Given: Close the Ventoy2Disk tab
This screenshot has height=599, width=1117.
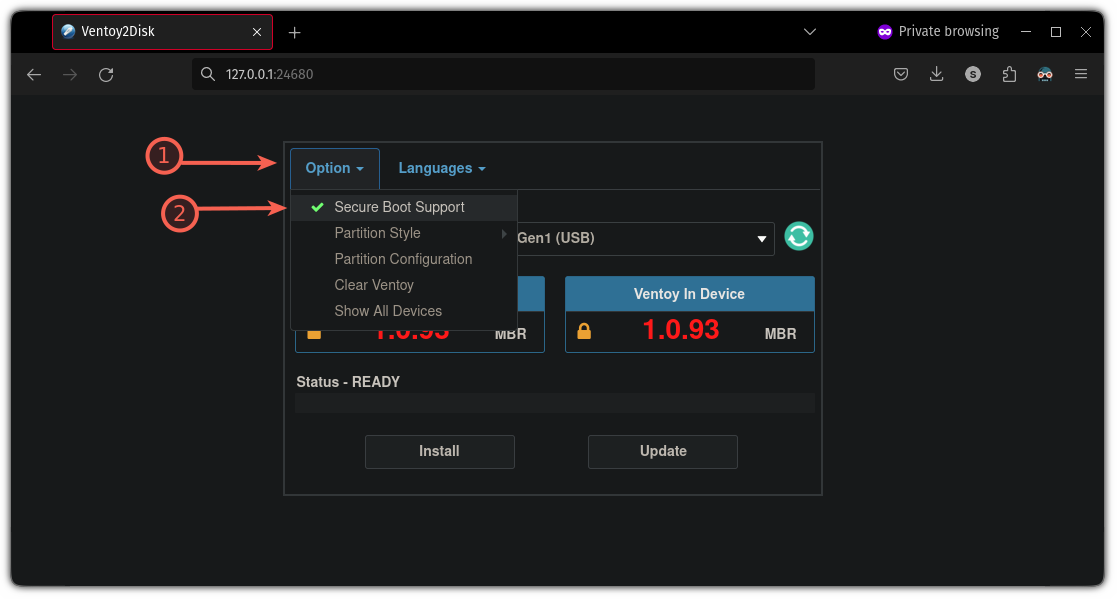Looking at the screenshot, I should [x=257, y=32].
